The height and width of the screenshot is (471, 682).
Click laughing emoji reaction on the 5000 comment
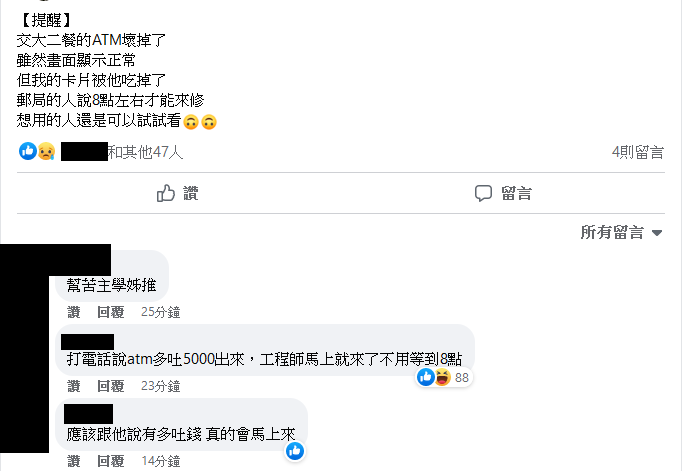click(x=442, y=377)
